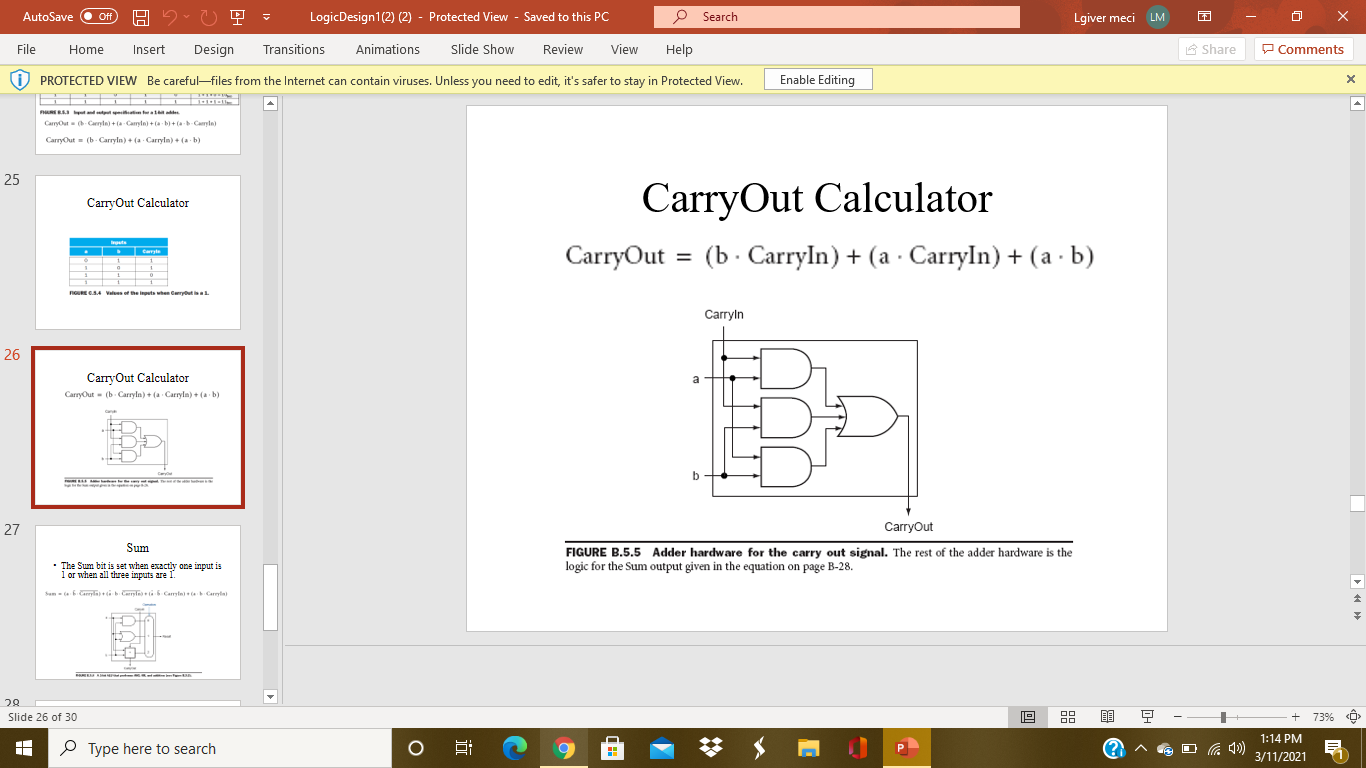The height and width of the screenshot is (768, 1366).
Task: Open Ribbon Display Options icon
Action: [x=1205, y=17]
